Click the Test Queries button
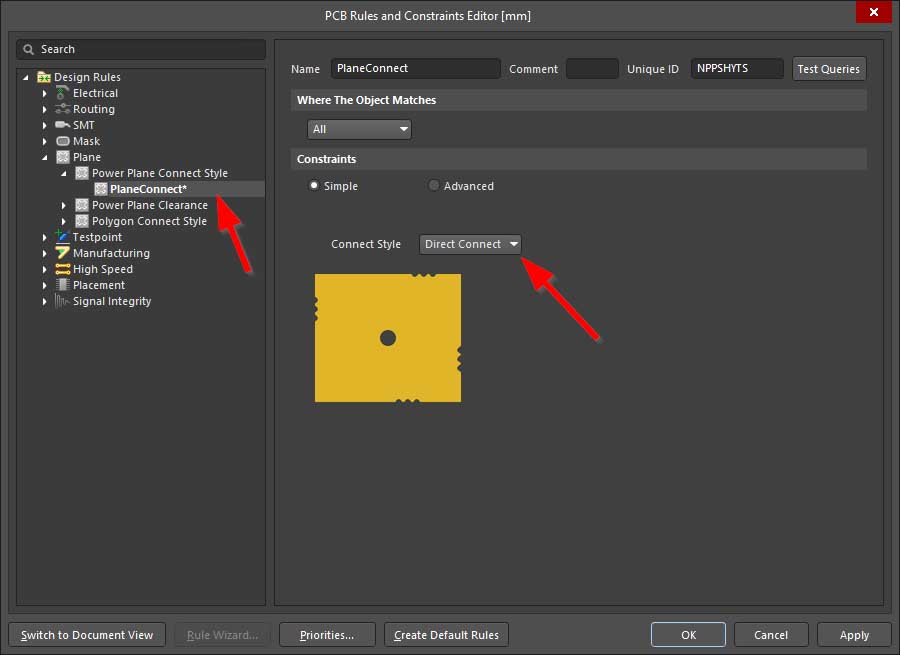 (828, 69)
